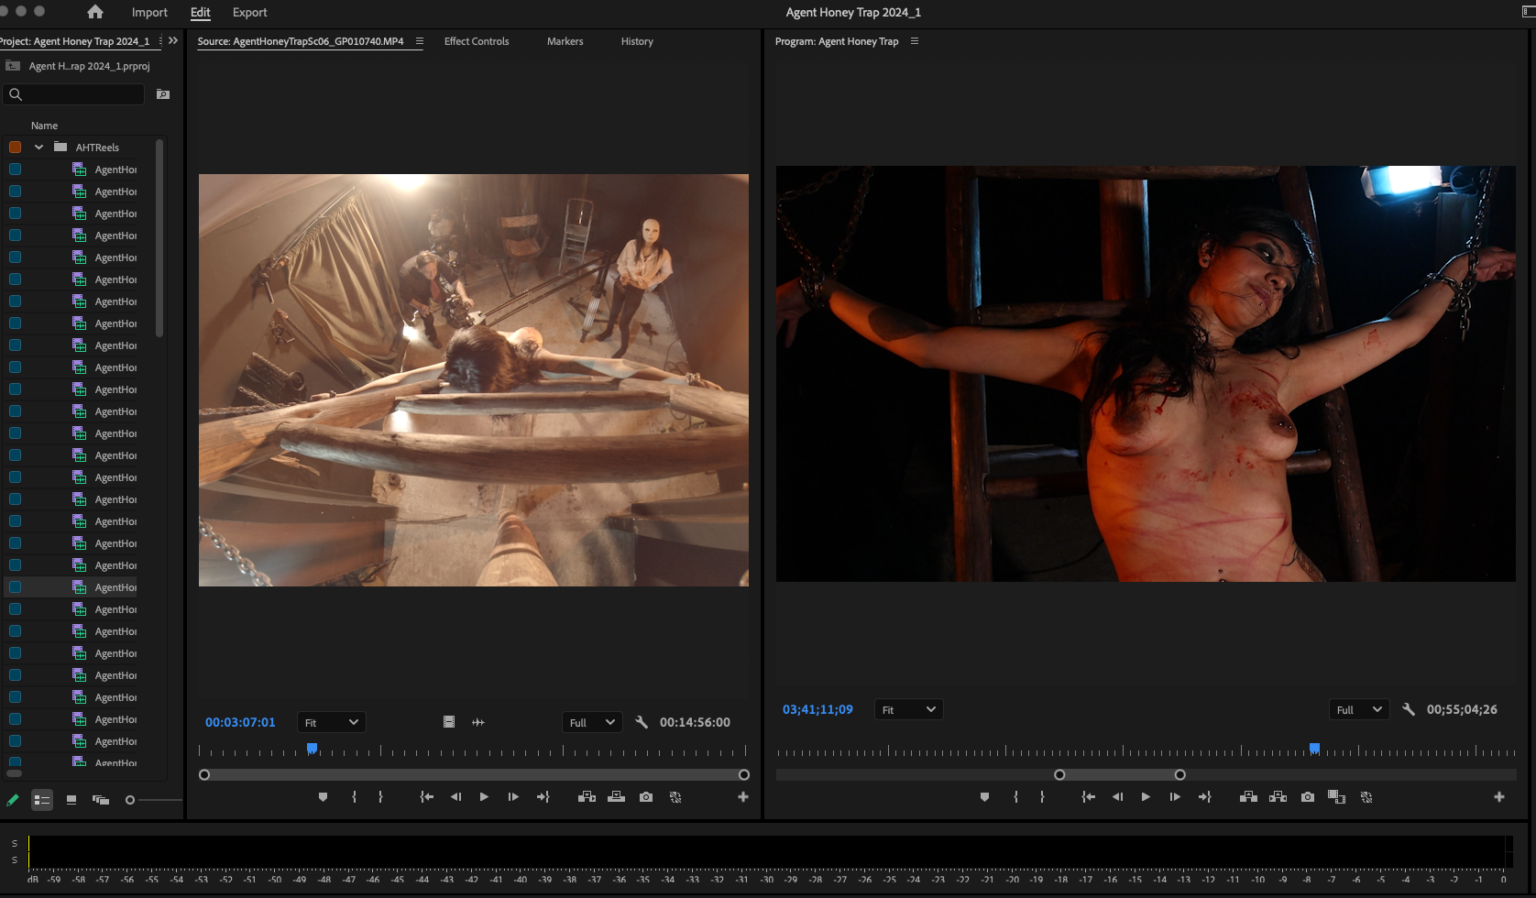1536x898 pixels.
Task: Click the Insert button in Source monitor
Action: [x=587, y=797]
